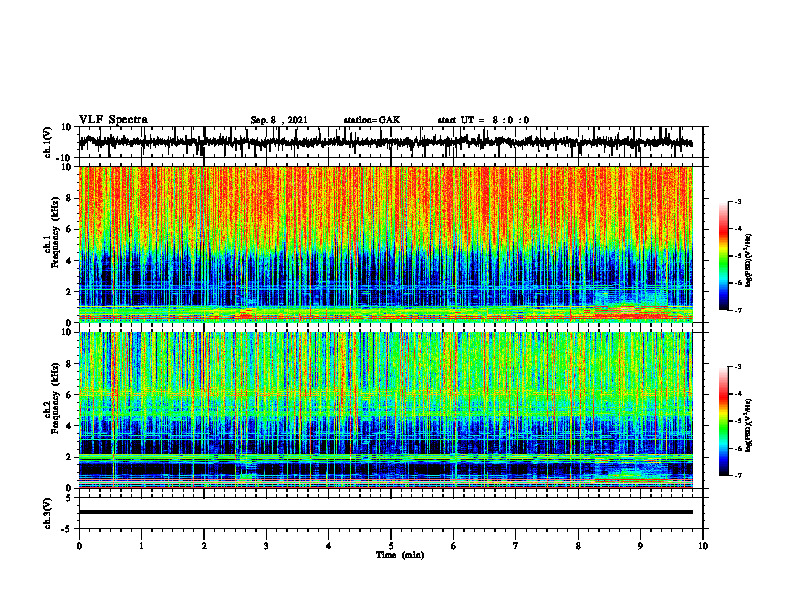Click the time axis tick label "6"
The height and width of the screenshot is (612, 792).
coord(454,546)
